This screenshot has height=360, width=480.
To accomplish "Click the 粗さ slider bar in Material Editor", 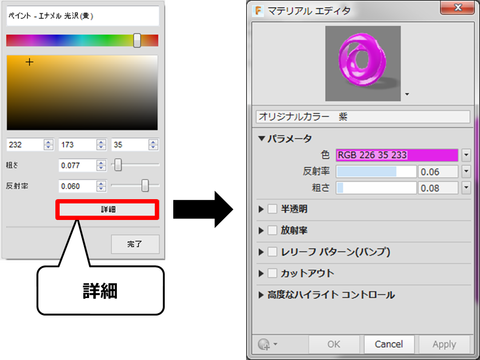I will [376, 188].
